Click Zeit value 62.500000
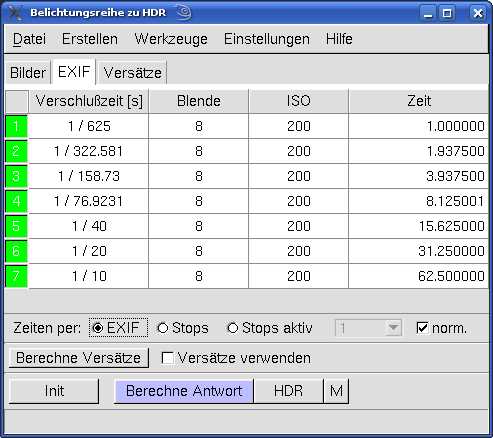This screenshot has height=438, width=493. tap(419, 276)
